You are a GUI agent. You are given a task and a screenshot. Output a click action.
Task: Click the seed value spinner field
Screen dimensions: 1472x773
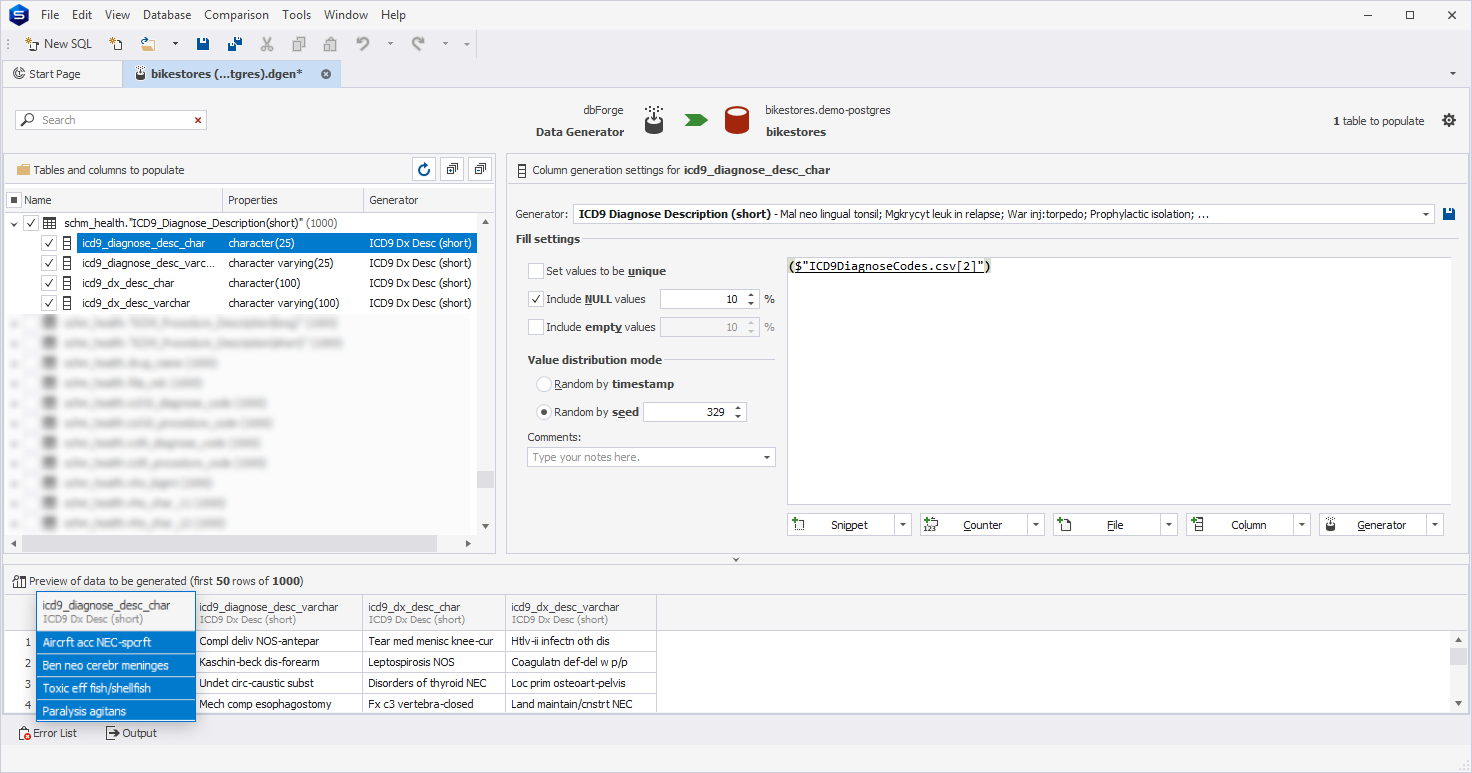(x=694, y=412)
